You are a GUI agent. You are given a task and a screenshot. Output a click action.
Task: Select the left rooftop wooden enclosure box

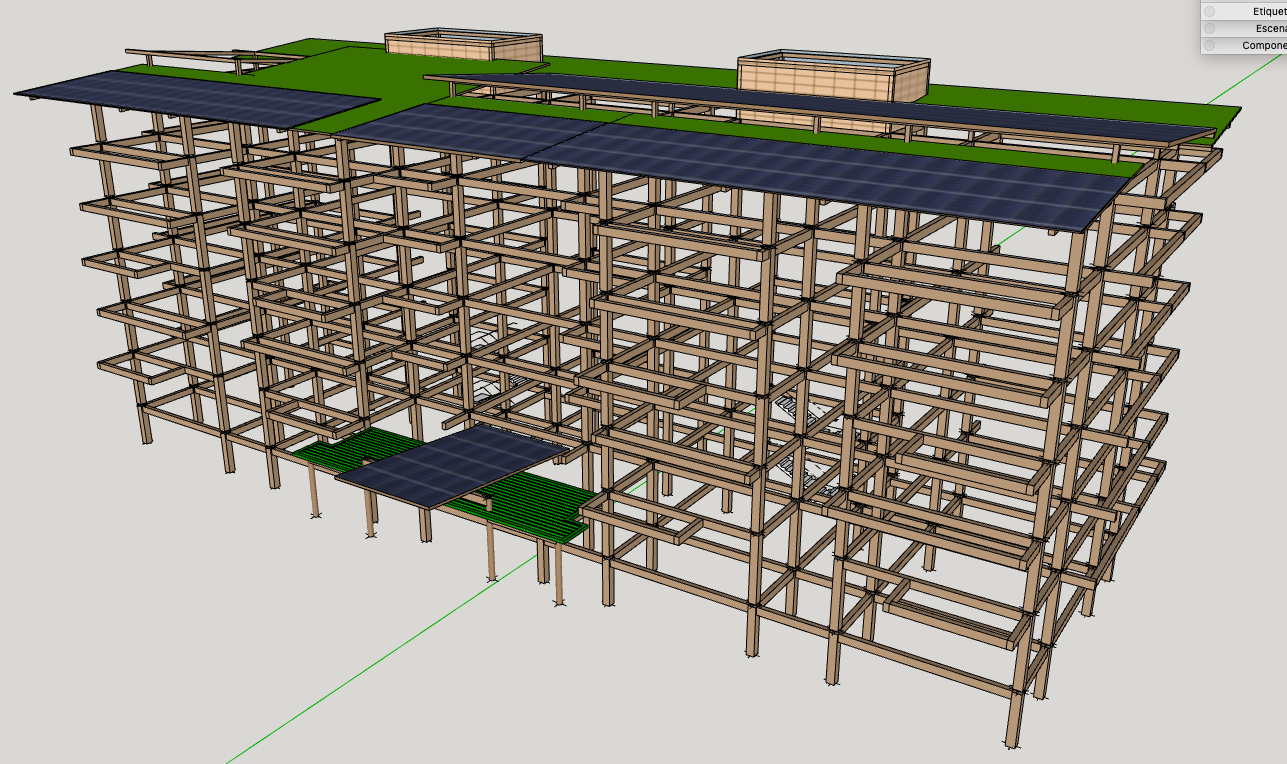pyautogui.click(x=464, y=47)
